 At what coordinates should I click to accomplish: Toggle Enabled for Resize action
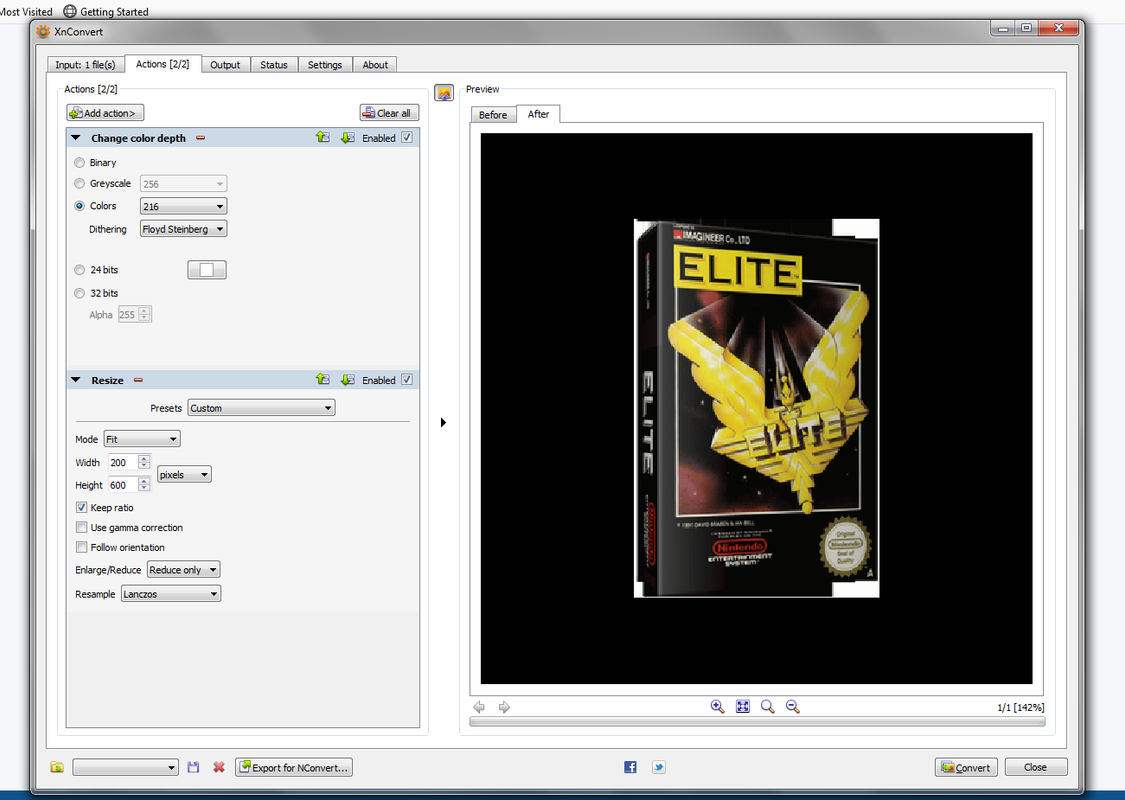click(407, 380)
